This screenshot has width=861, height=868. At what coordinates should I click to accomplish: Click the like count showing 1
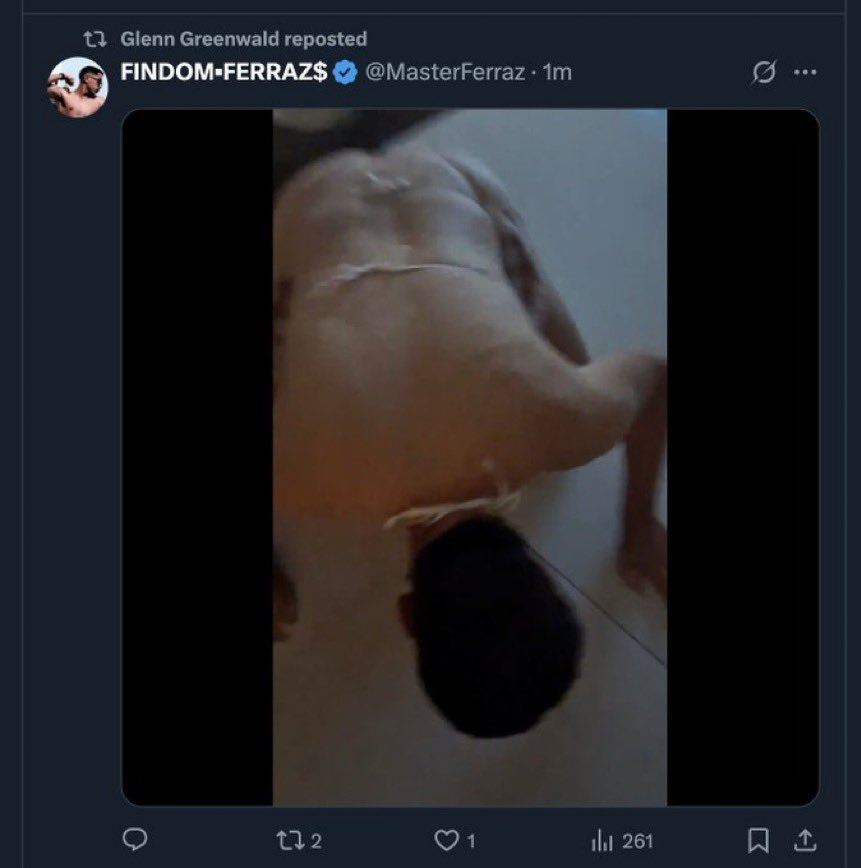click(471, 841)
